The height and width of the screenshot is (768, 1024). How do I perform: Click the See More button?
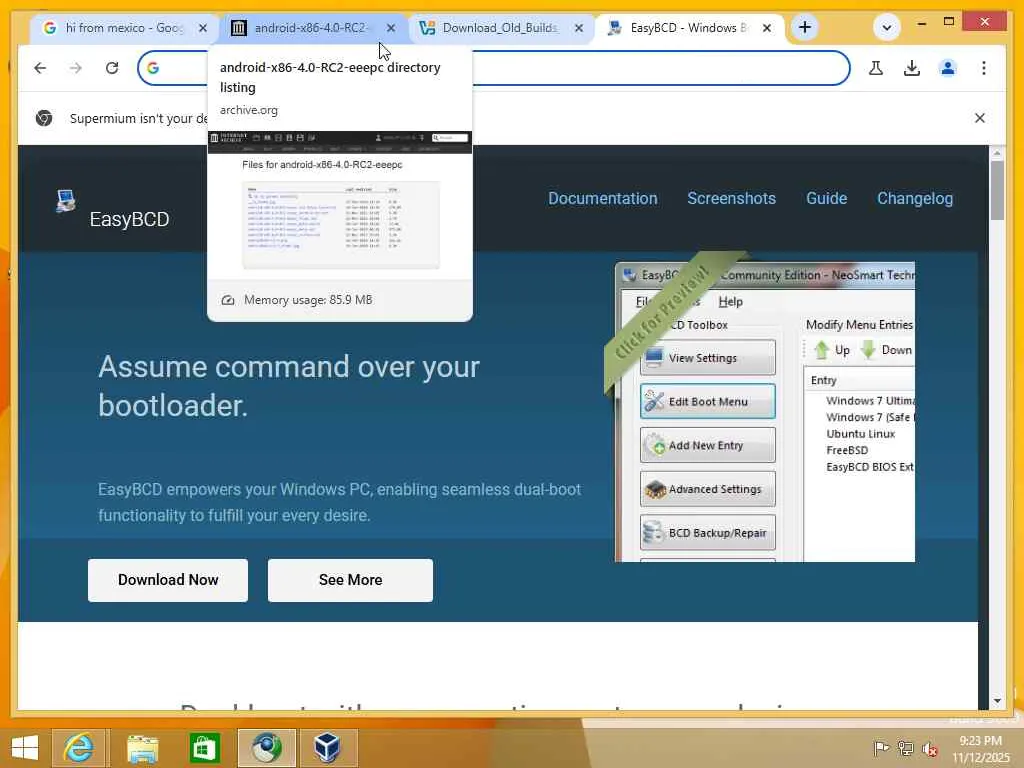click(350, 580)
